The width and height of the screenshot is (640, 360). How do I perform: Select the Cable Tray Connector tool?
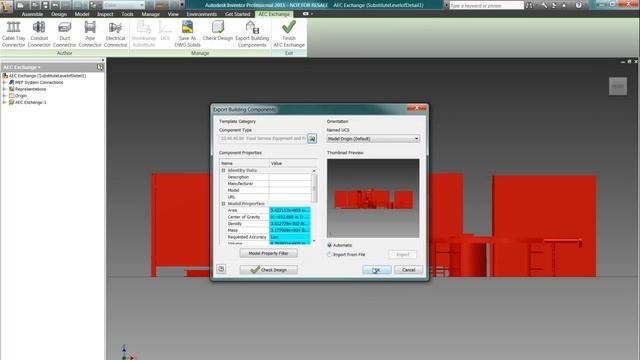[x=13, y=34]
